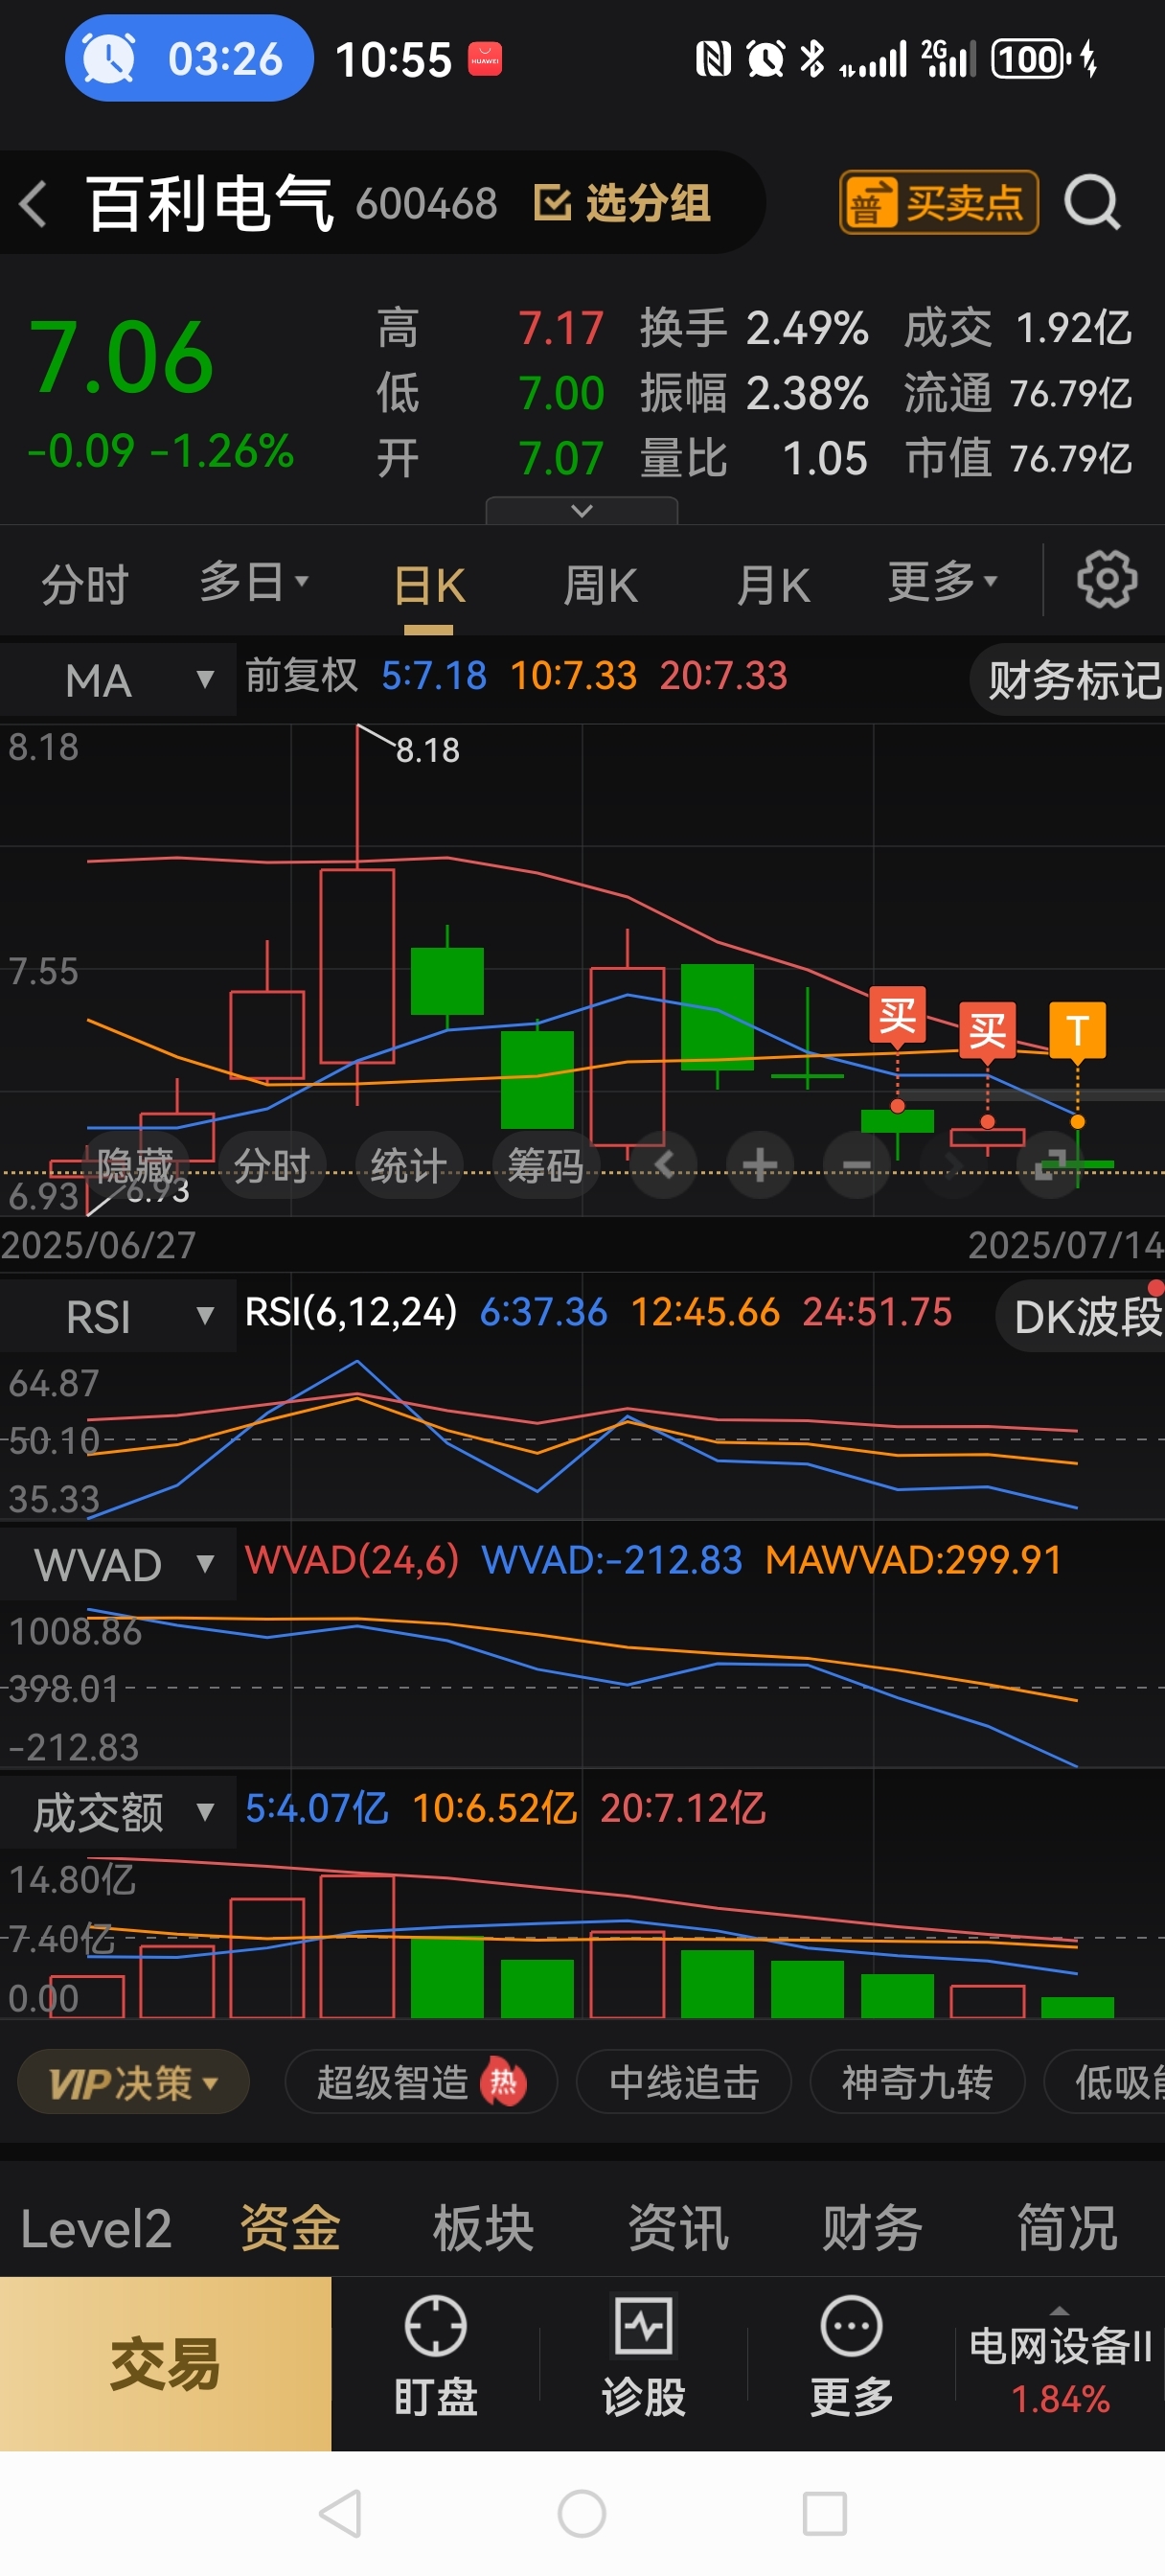Open the RSI indicator dropdown

(118, 1316)
